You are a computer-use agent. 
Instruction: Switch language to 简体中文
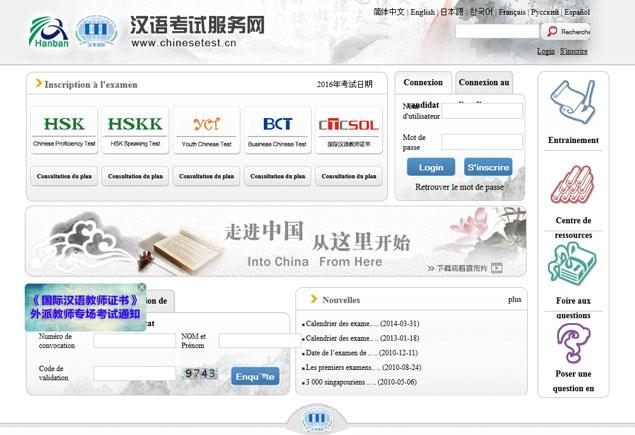(x=389, y=12)
